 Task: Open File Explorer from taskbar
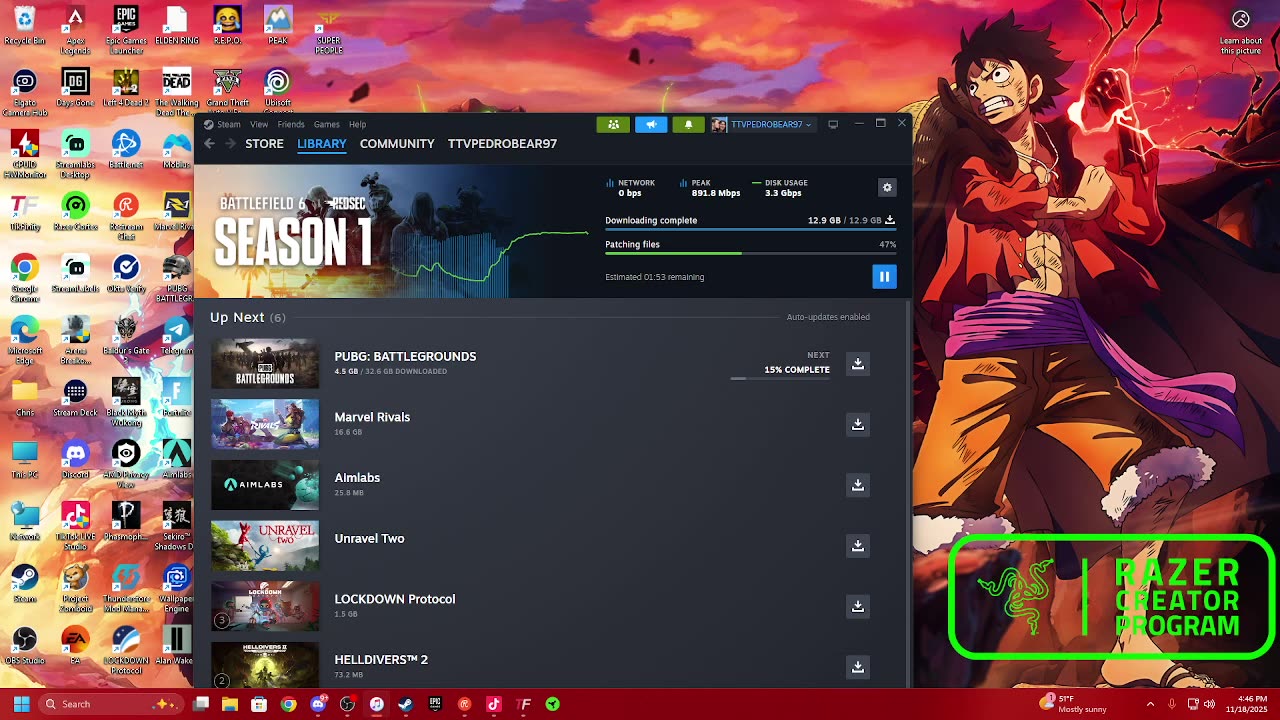tap(230, 704)
